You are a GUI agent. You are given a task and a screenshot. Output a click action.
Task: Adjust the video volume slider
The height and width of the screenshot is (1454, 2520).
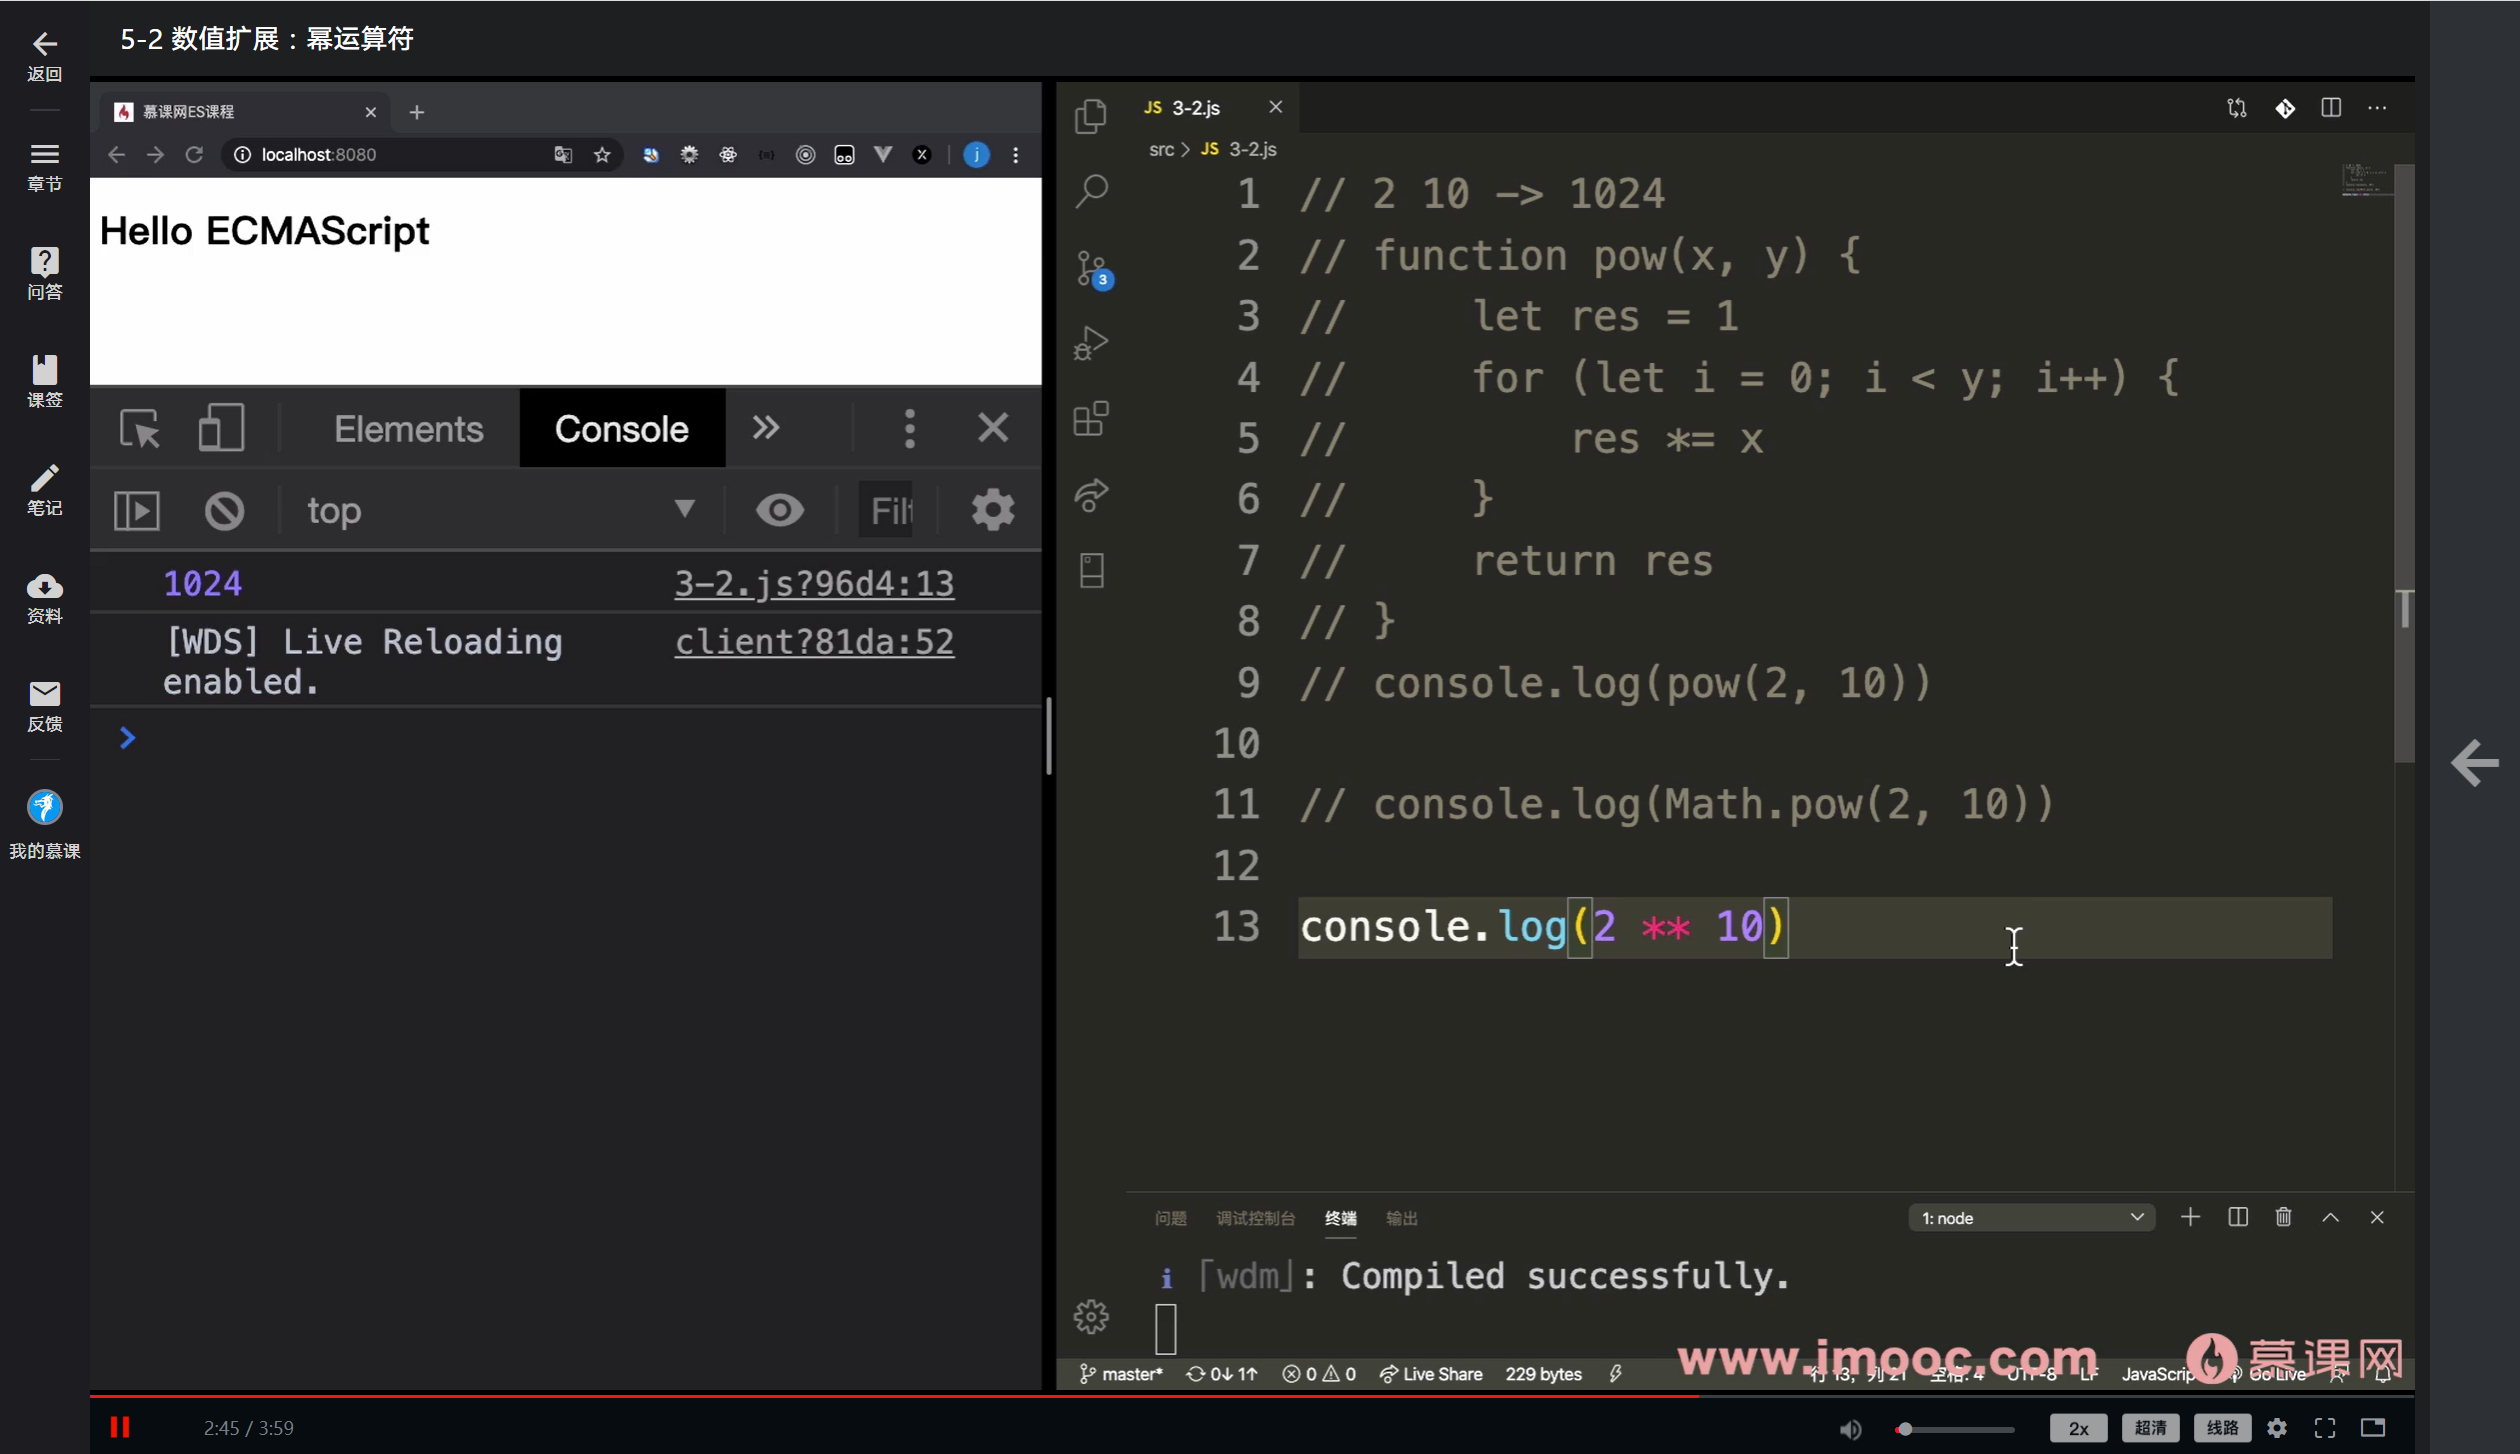click(x=1955, y=1429)
